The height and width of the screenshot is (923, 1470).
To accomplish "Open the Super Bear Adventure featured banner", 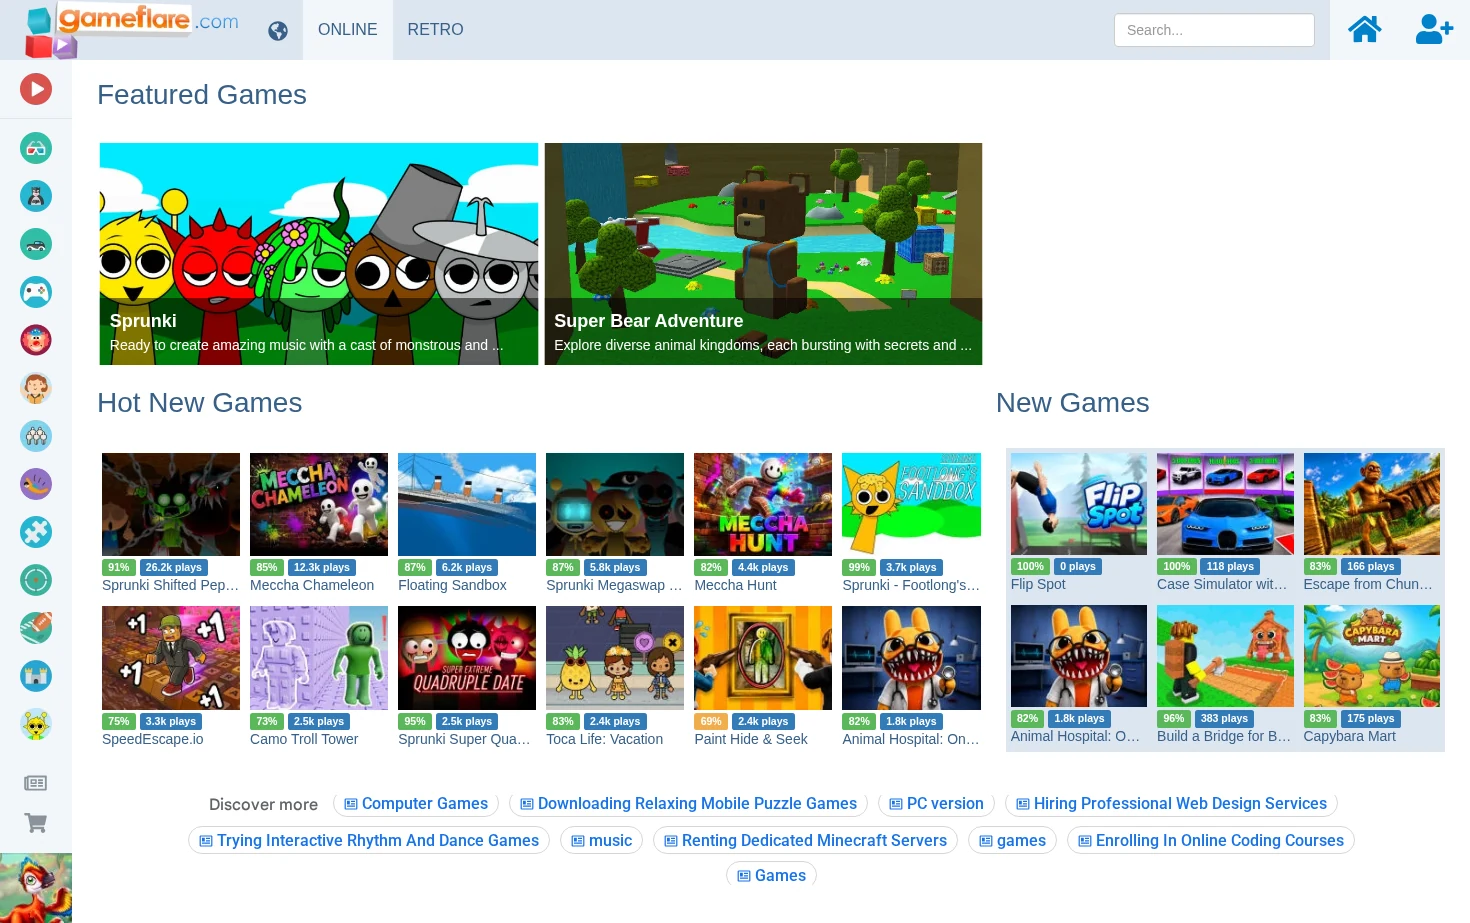I will (763, 254).
